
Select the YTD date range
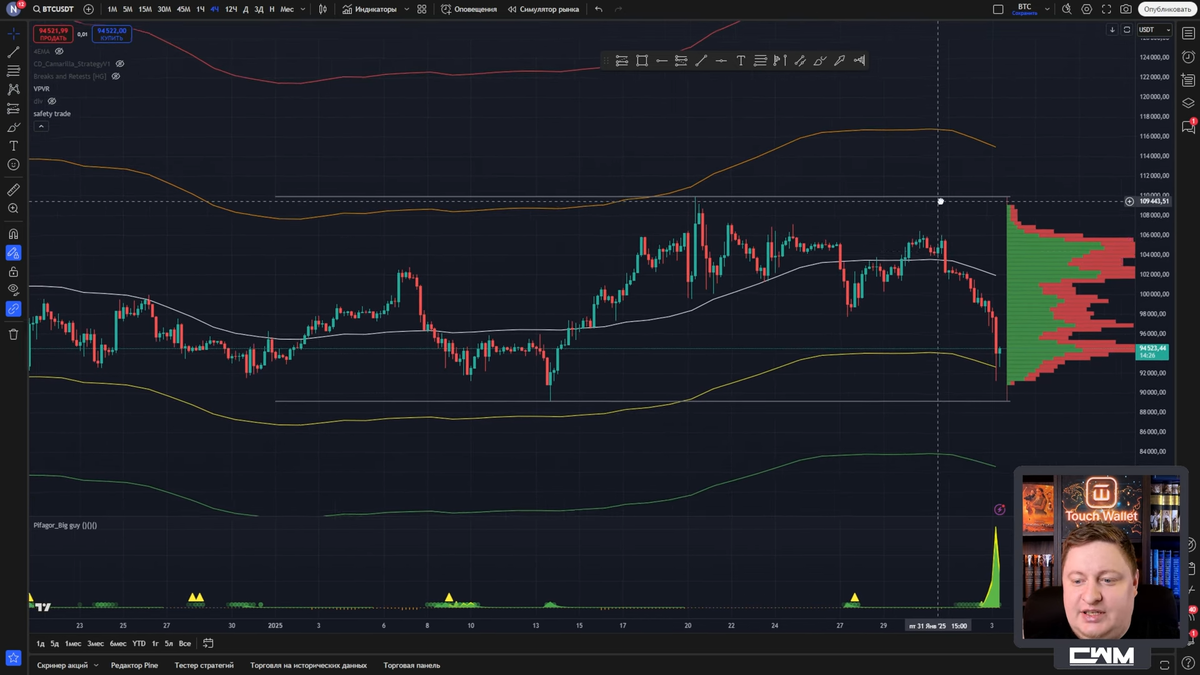(x=139, y=643)
